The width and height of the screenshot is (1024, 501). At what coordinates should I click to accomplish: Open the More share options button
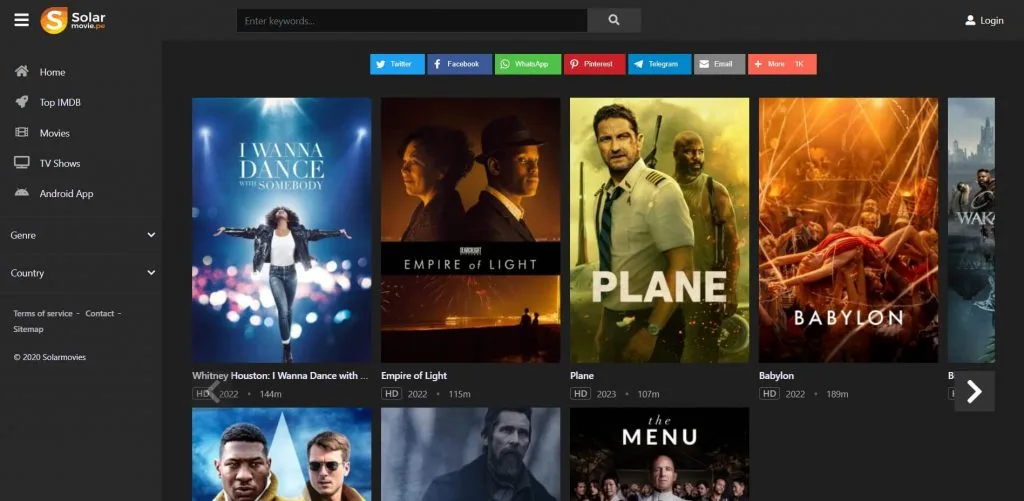click(782, 64)
